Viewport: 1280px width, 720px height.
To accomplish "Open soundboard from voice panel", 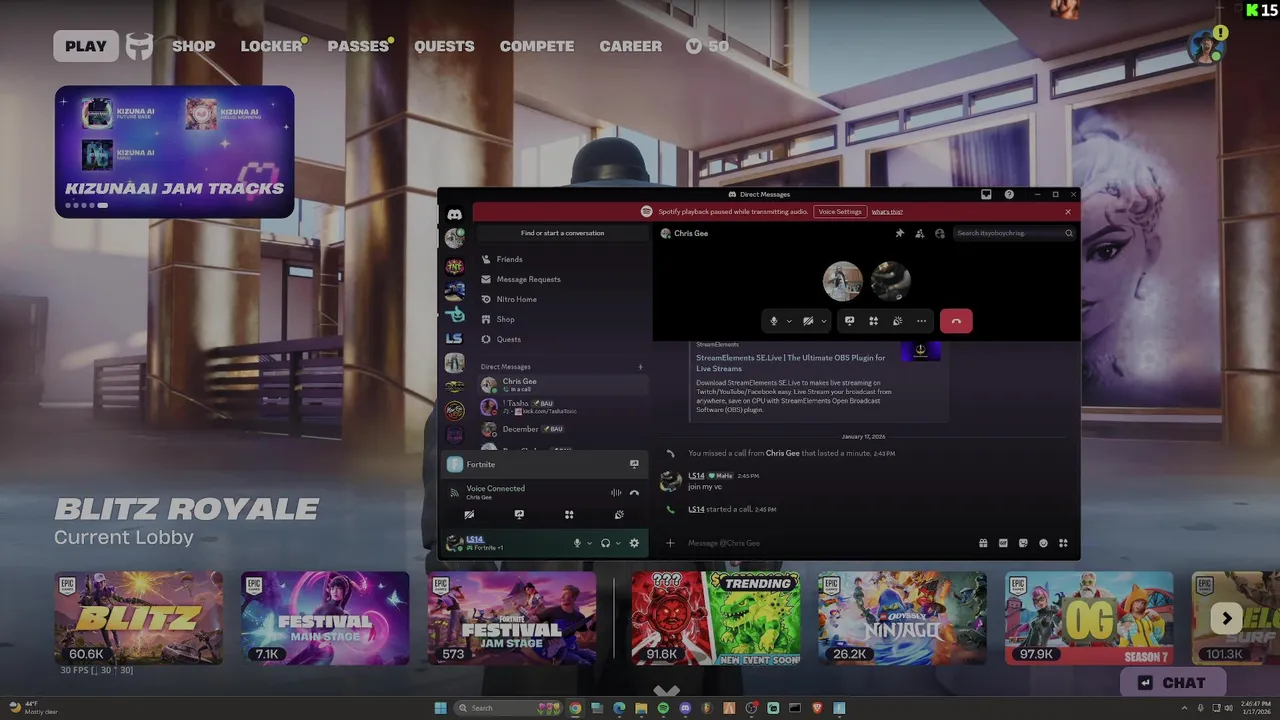I will (x=619, y=515).
